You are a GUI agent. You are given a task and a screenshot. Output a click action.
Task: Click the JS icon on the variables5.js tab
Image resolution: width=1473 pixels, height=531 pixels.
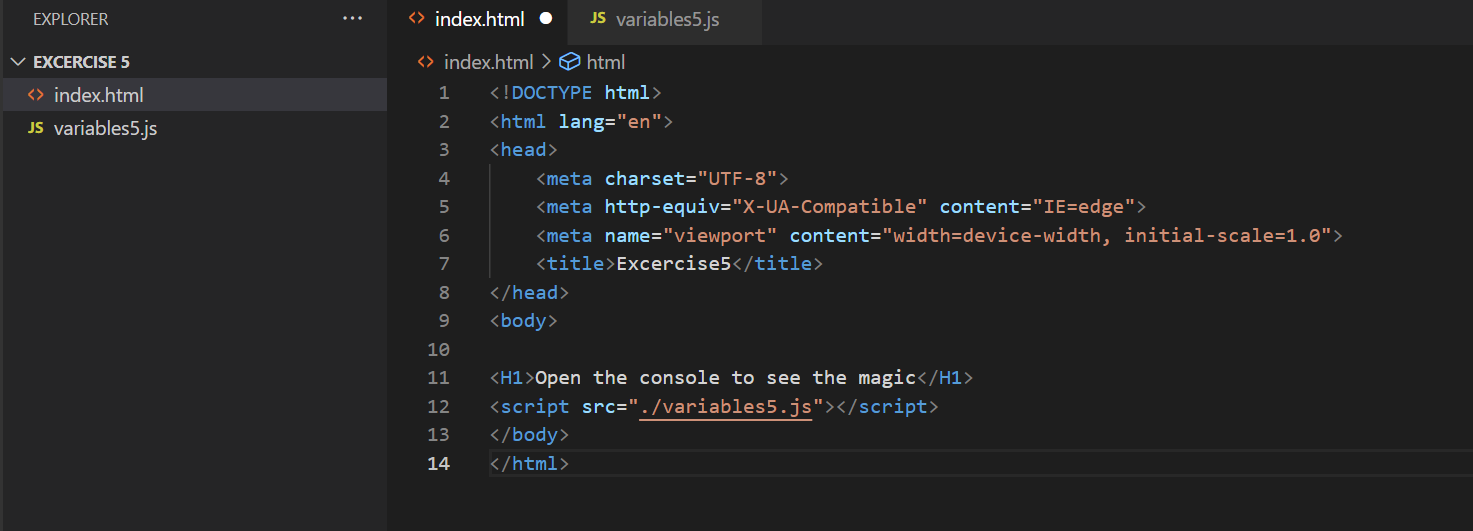(x=598, y=19)
